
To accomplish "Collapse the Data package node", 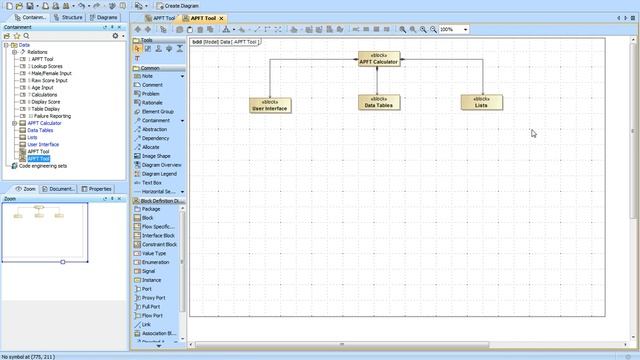I will click(6, 45).
